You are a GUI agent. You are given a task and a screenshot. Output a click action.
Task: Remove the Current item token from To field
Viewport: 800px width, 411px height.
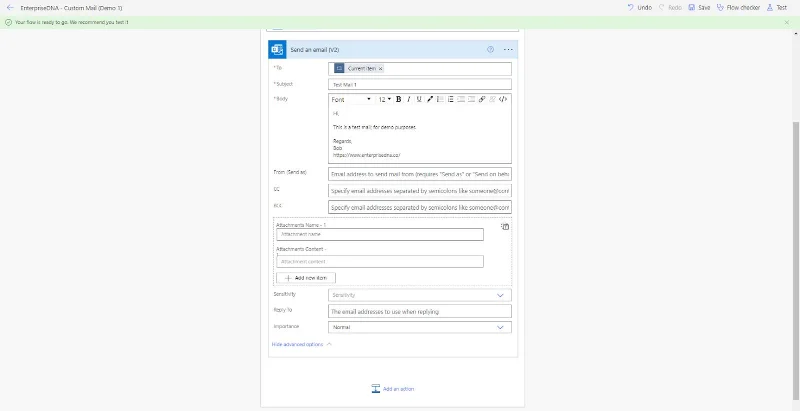point(380,68)
